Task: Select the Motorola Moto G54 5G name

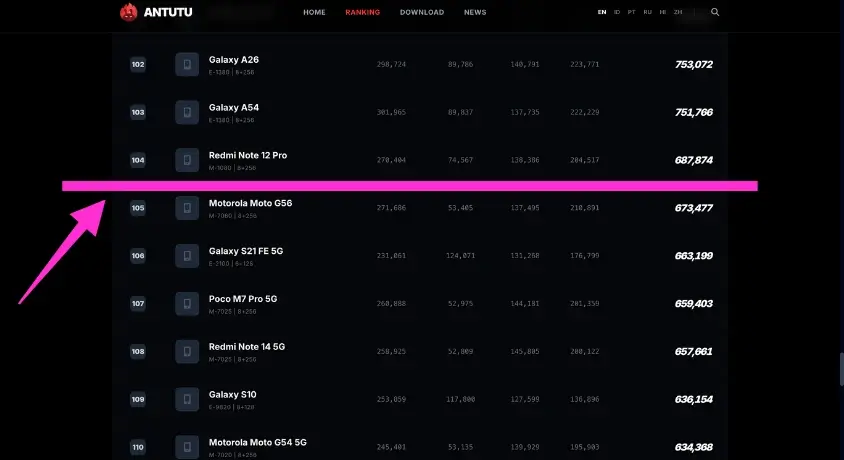Action: point(258,443)
